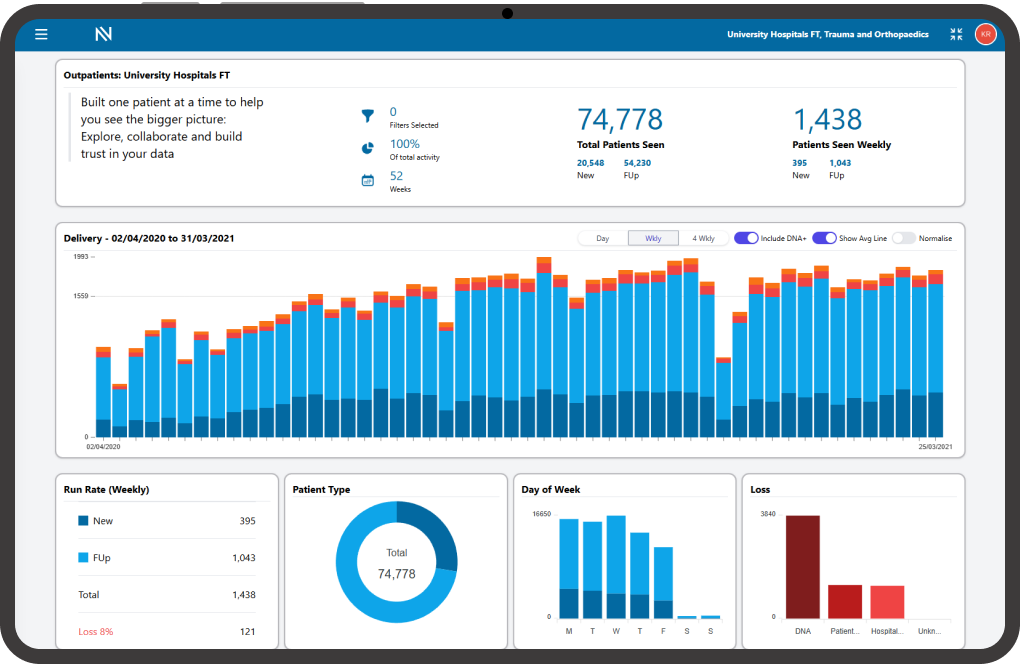Open the hamburger navigation menu
1020x664 pixels.
tap(41, 34)
